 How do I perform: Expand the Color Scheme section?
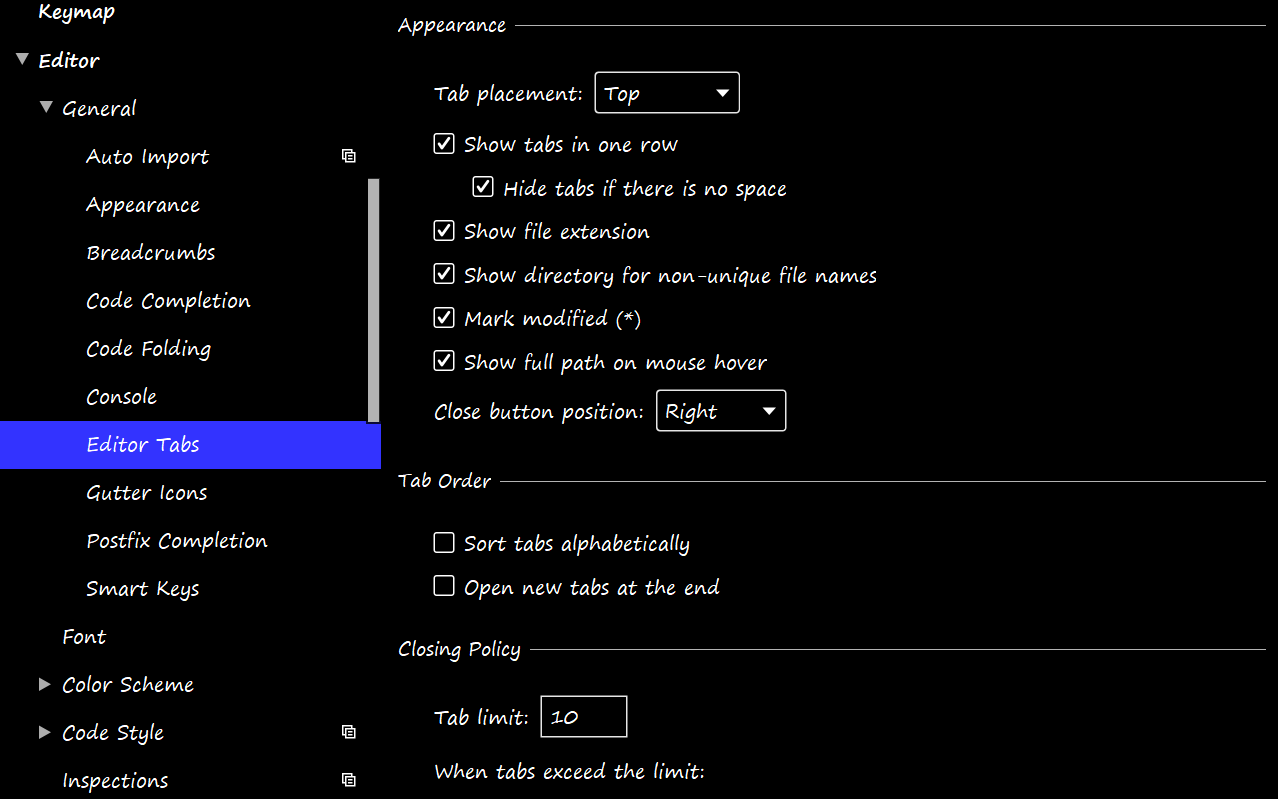tap(45, 683)
